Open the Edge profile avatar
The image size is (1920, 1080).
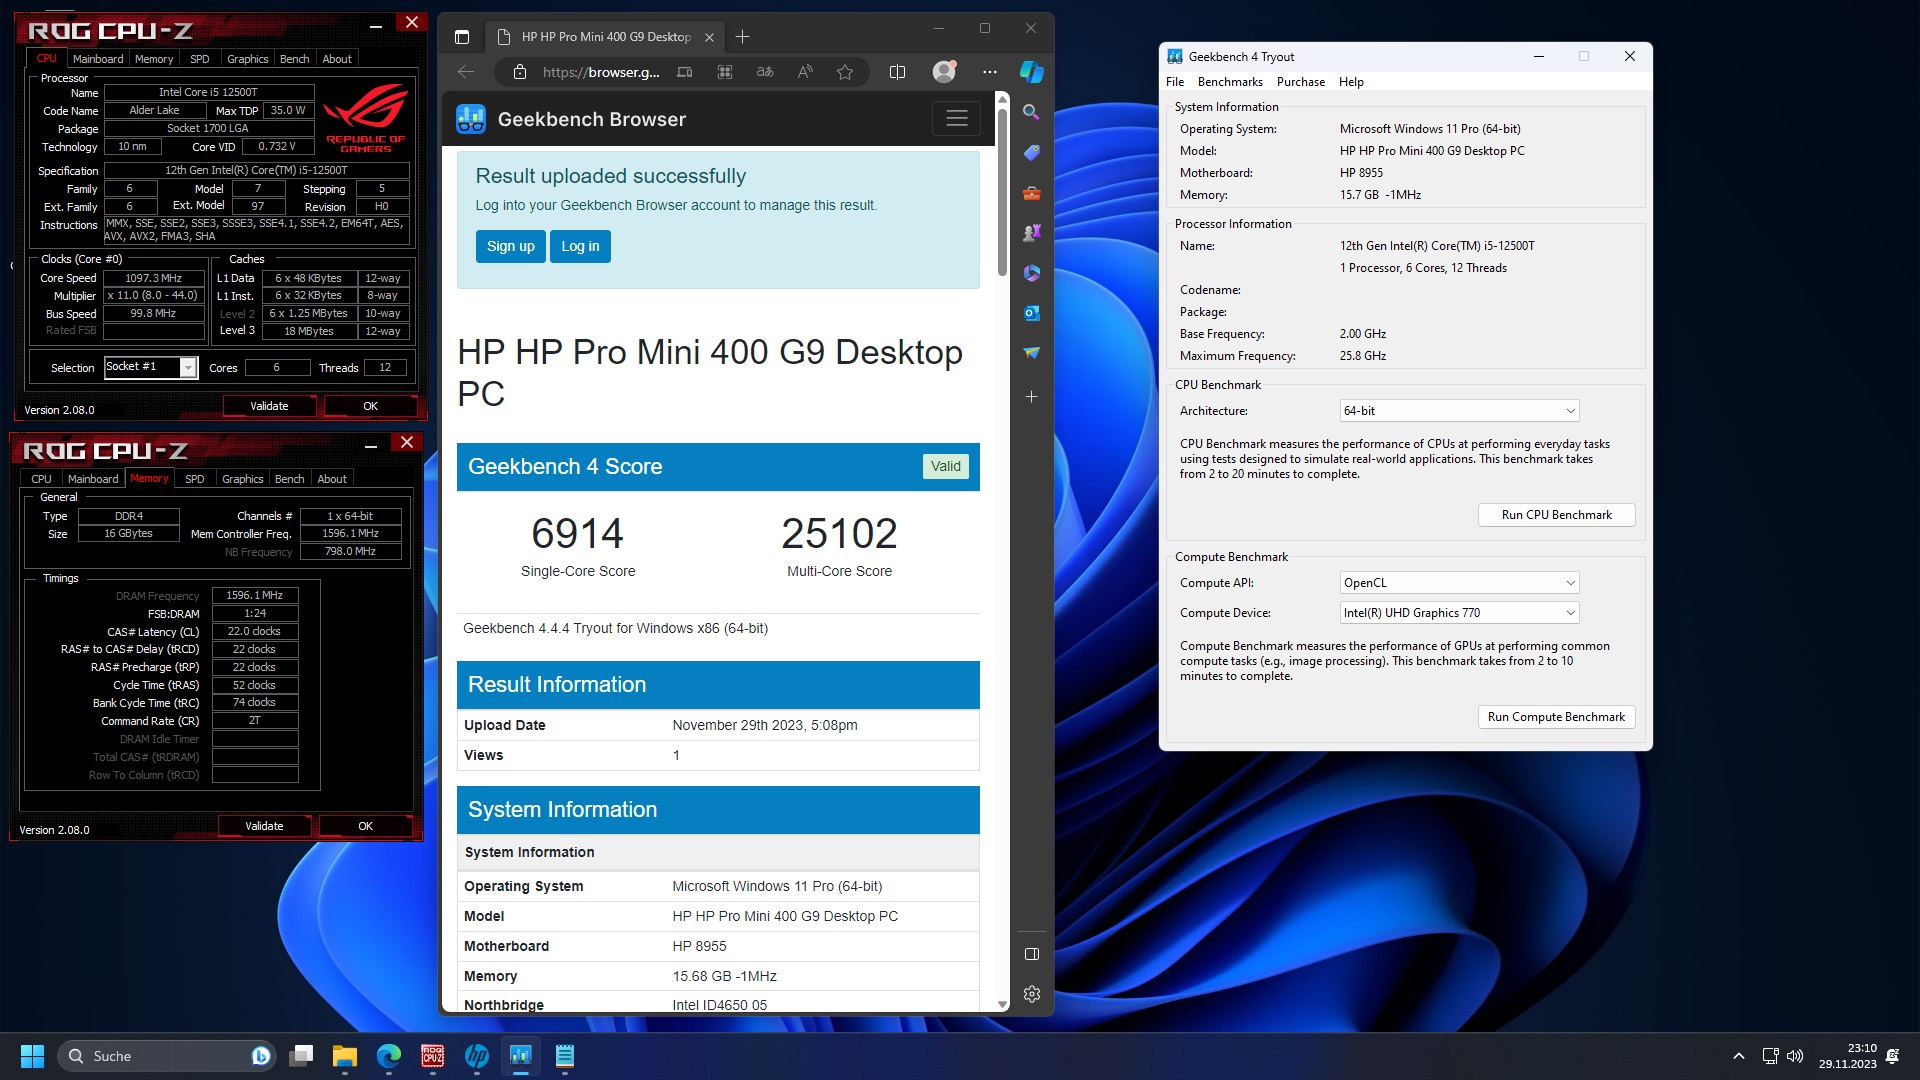[x=944, y=71]
